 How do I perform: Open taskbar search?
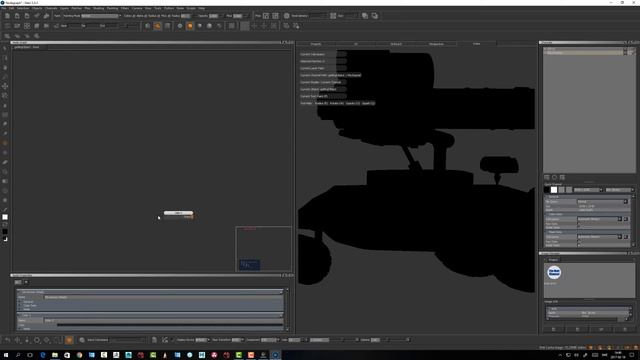18,355
